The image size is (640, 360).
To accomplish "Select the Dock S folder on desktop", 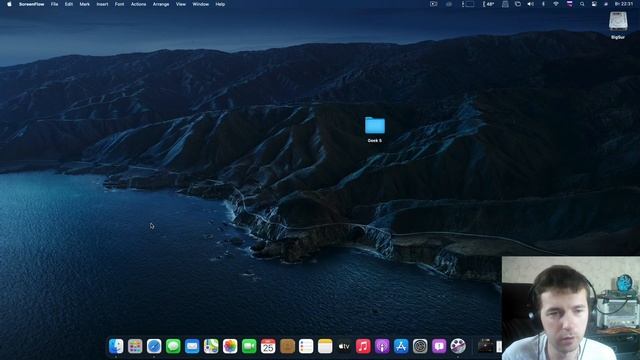I will coord(375,129).
